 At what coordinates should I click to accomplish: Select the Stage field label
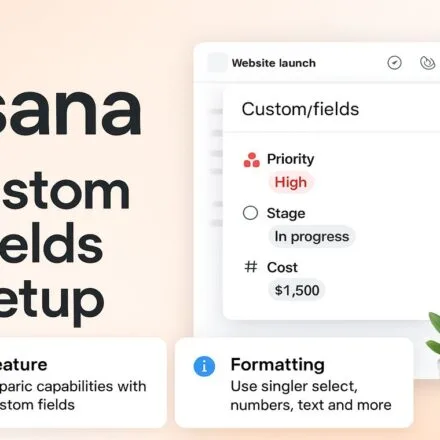tap(286, 213)
